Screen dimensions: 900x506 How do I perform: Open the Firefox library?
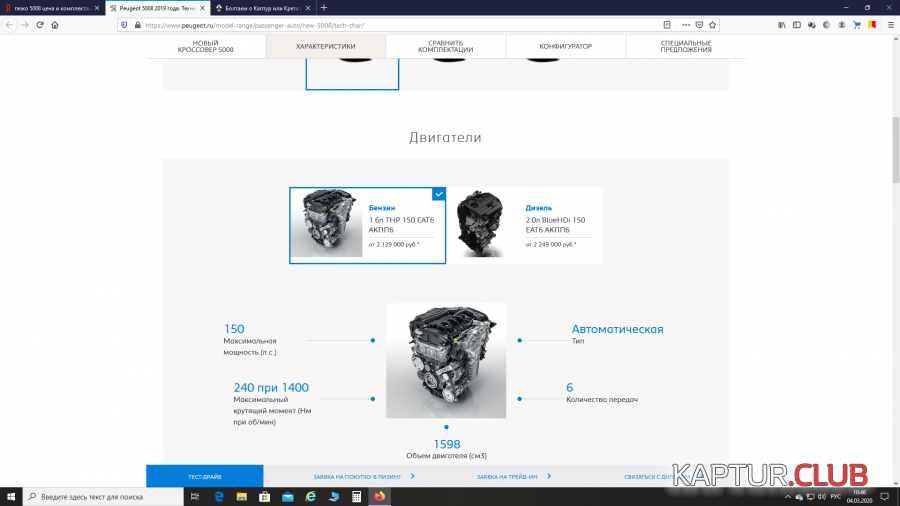(x=782, y=25)
